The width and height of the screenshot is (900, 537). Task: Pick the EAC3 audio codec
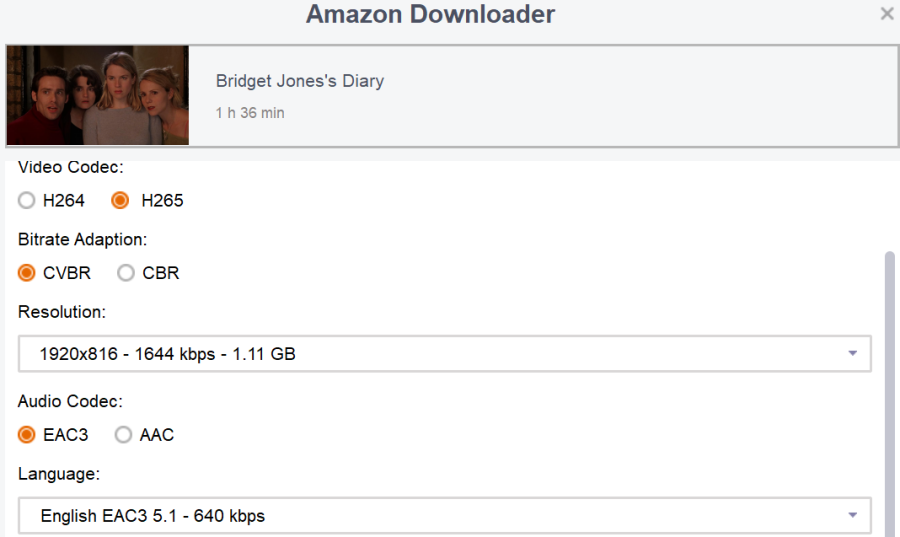(27, 435)
